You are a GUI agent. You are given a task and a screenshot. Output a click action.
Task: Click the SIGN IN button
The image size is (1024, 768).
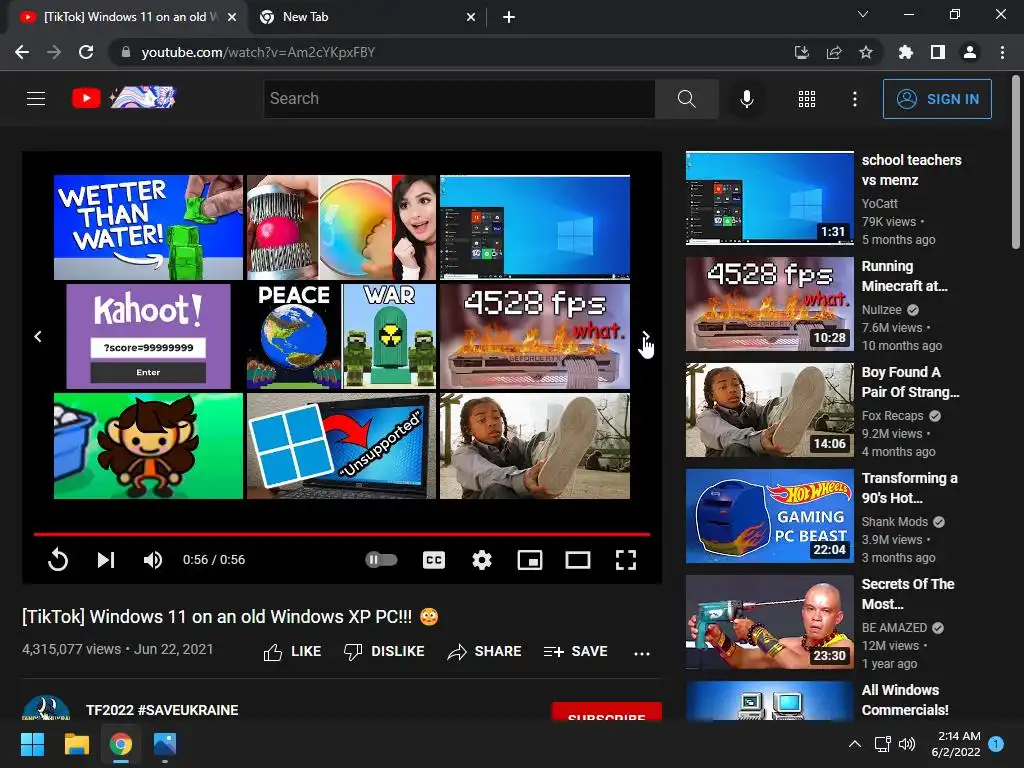click(937, 99)
